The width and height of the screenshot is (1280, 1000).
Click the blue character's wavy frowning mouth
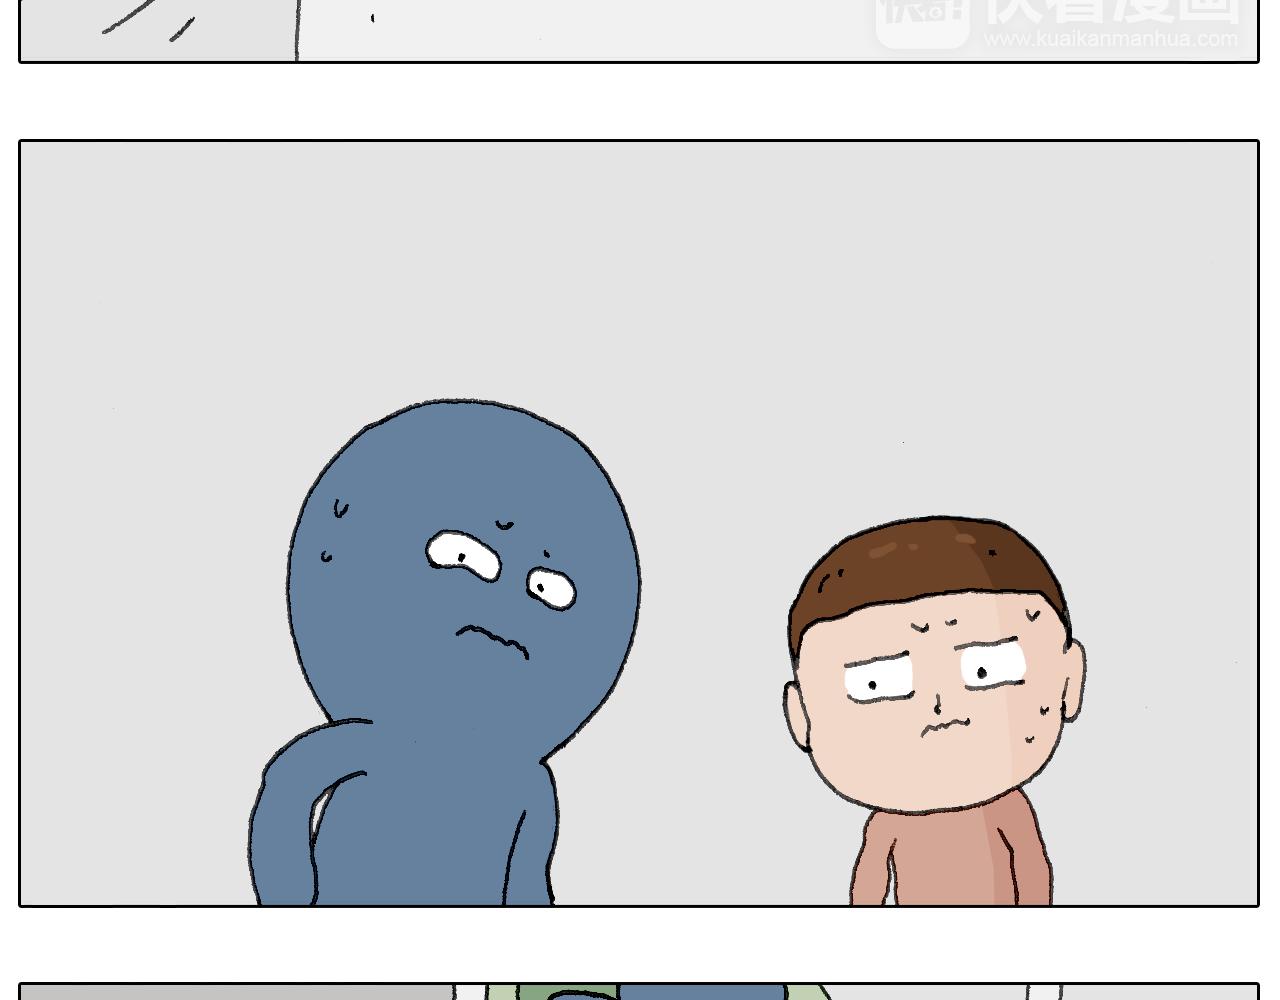492,640
